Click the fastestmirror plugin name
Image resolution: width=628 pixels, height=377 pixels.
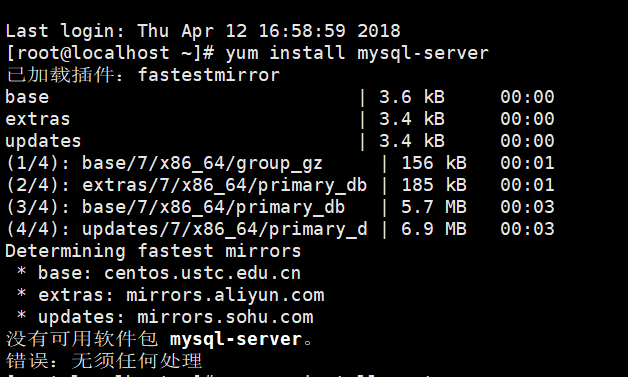click(209, 75)
